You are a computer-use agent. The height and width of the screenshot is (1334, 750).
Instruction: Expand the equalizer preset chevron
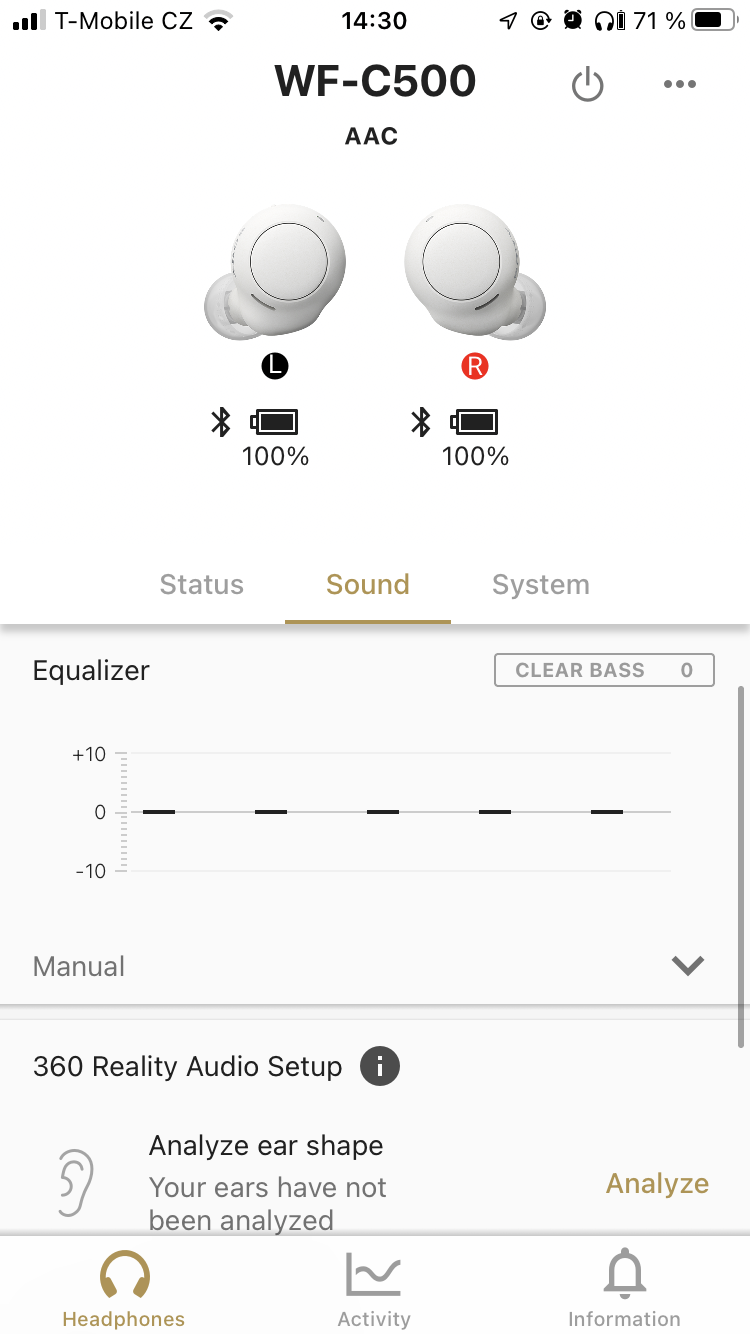(x=688, y=966)
